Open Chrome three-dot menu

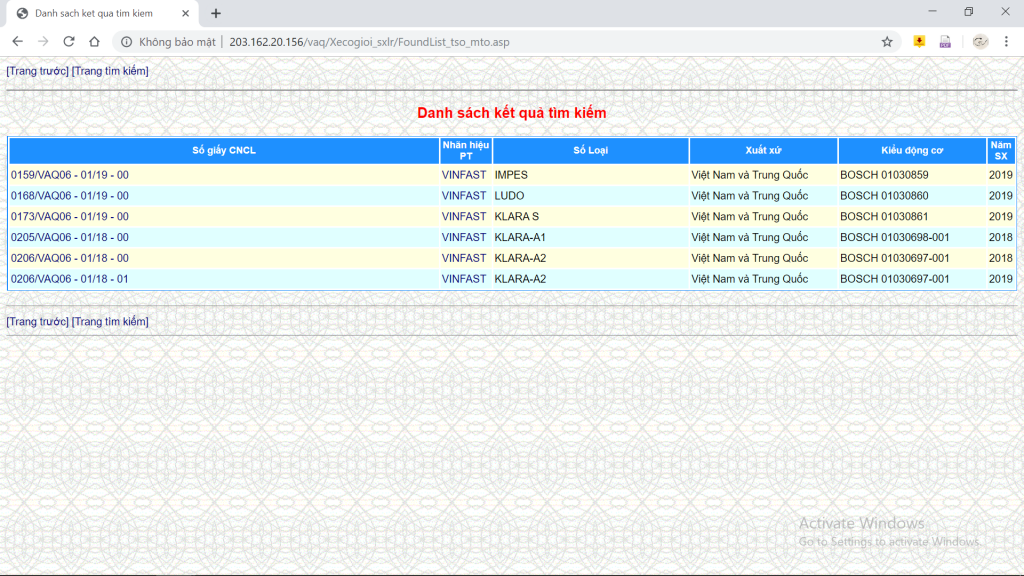[x=1006, y=42]
